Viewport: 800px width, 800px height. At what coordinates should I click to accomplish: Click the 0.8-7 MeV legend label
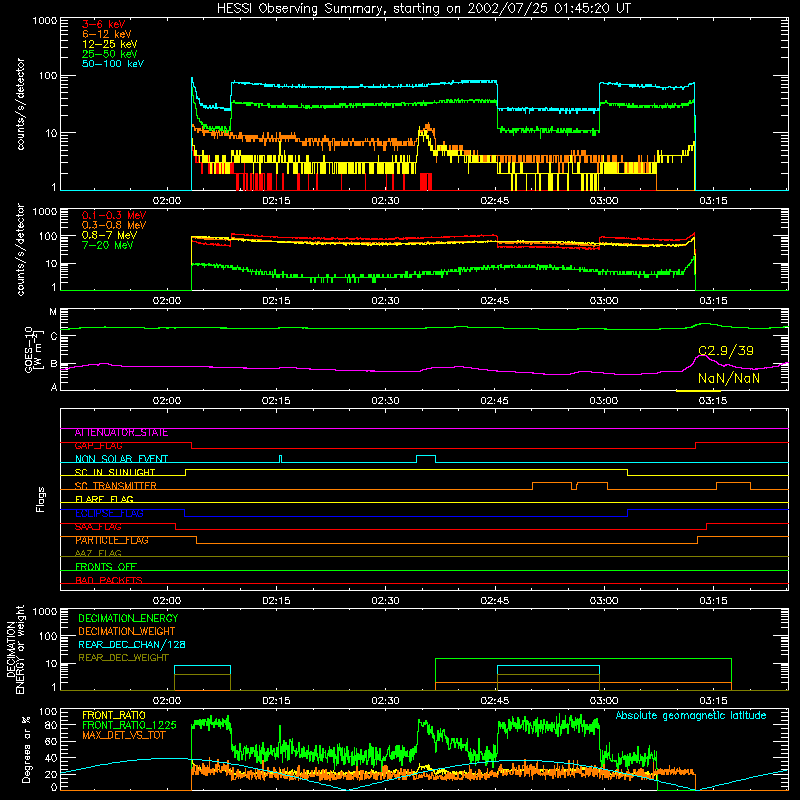coord(109,235)
